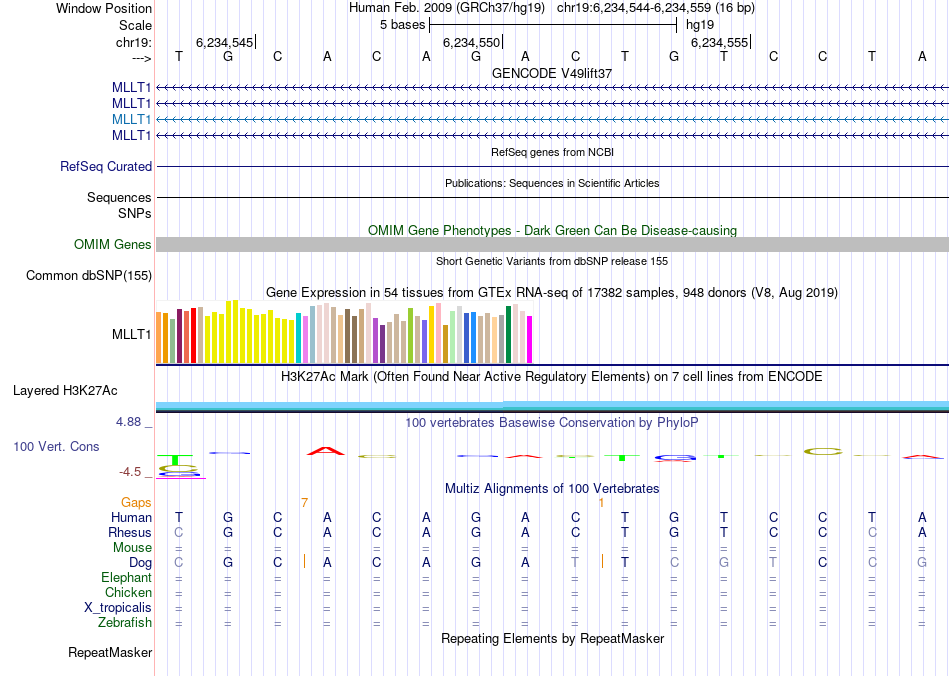
Task: Click the chr19:6,234,544-6,234,559 (16 bp) position text
Action: click(x=656, y=8)
